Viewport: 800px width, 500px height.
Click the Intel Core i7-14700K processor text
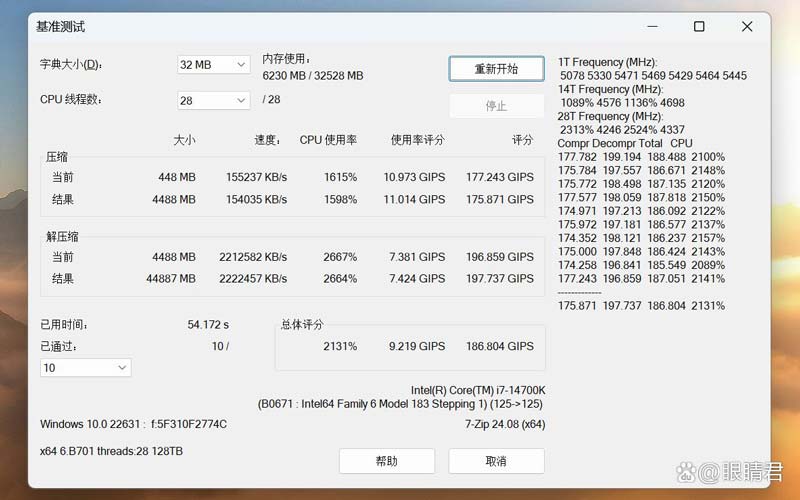(x=477, y=390)
